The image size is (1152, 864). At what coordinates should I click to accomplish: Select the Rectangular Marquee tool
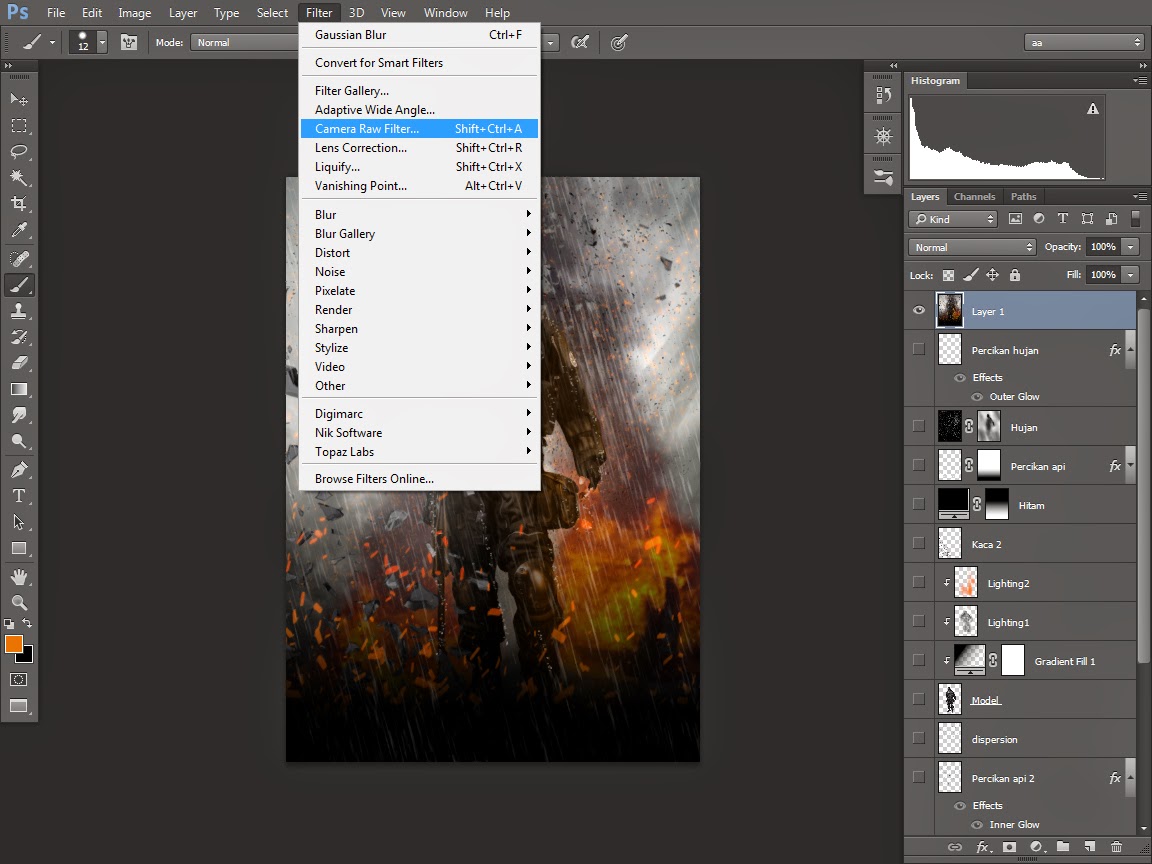19,126
